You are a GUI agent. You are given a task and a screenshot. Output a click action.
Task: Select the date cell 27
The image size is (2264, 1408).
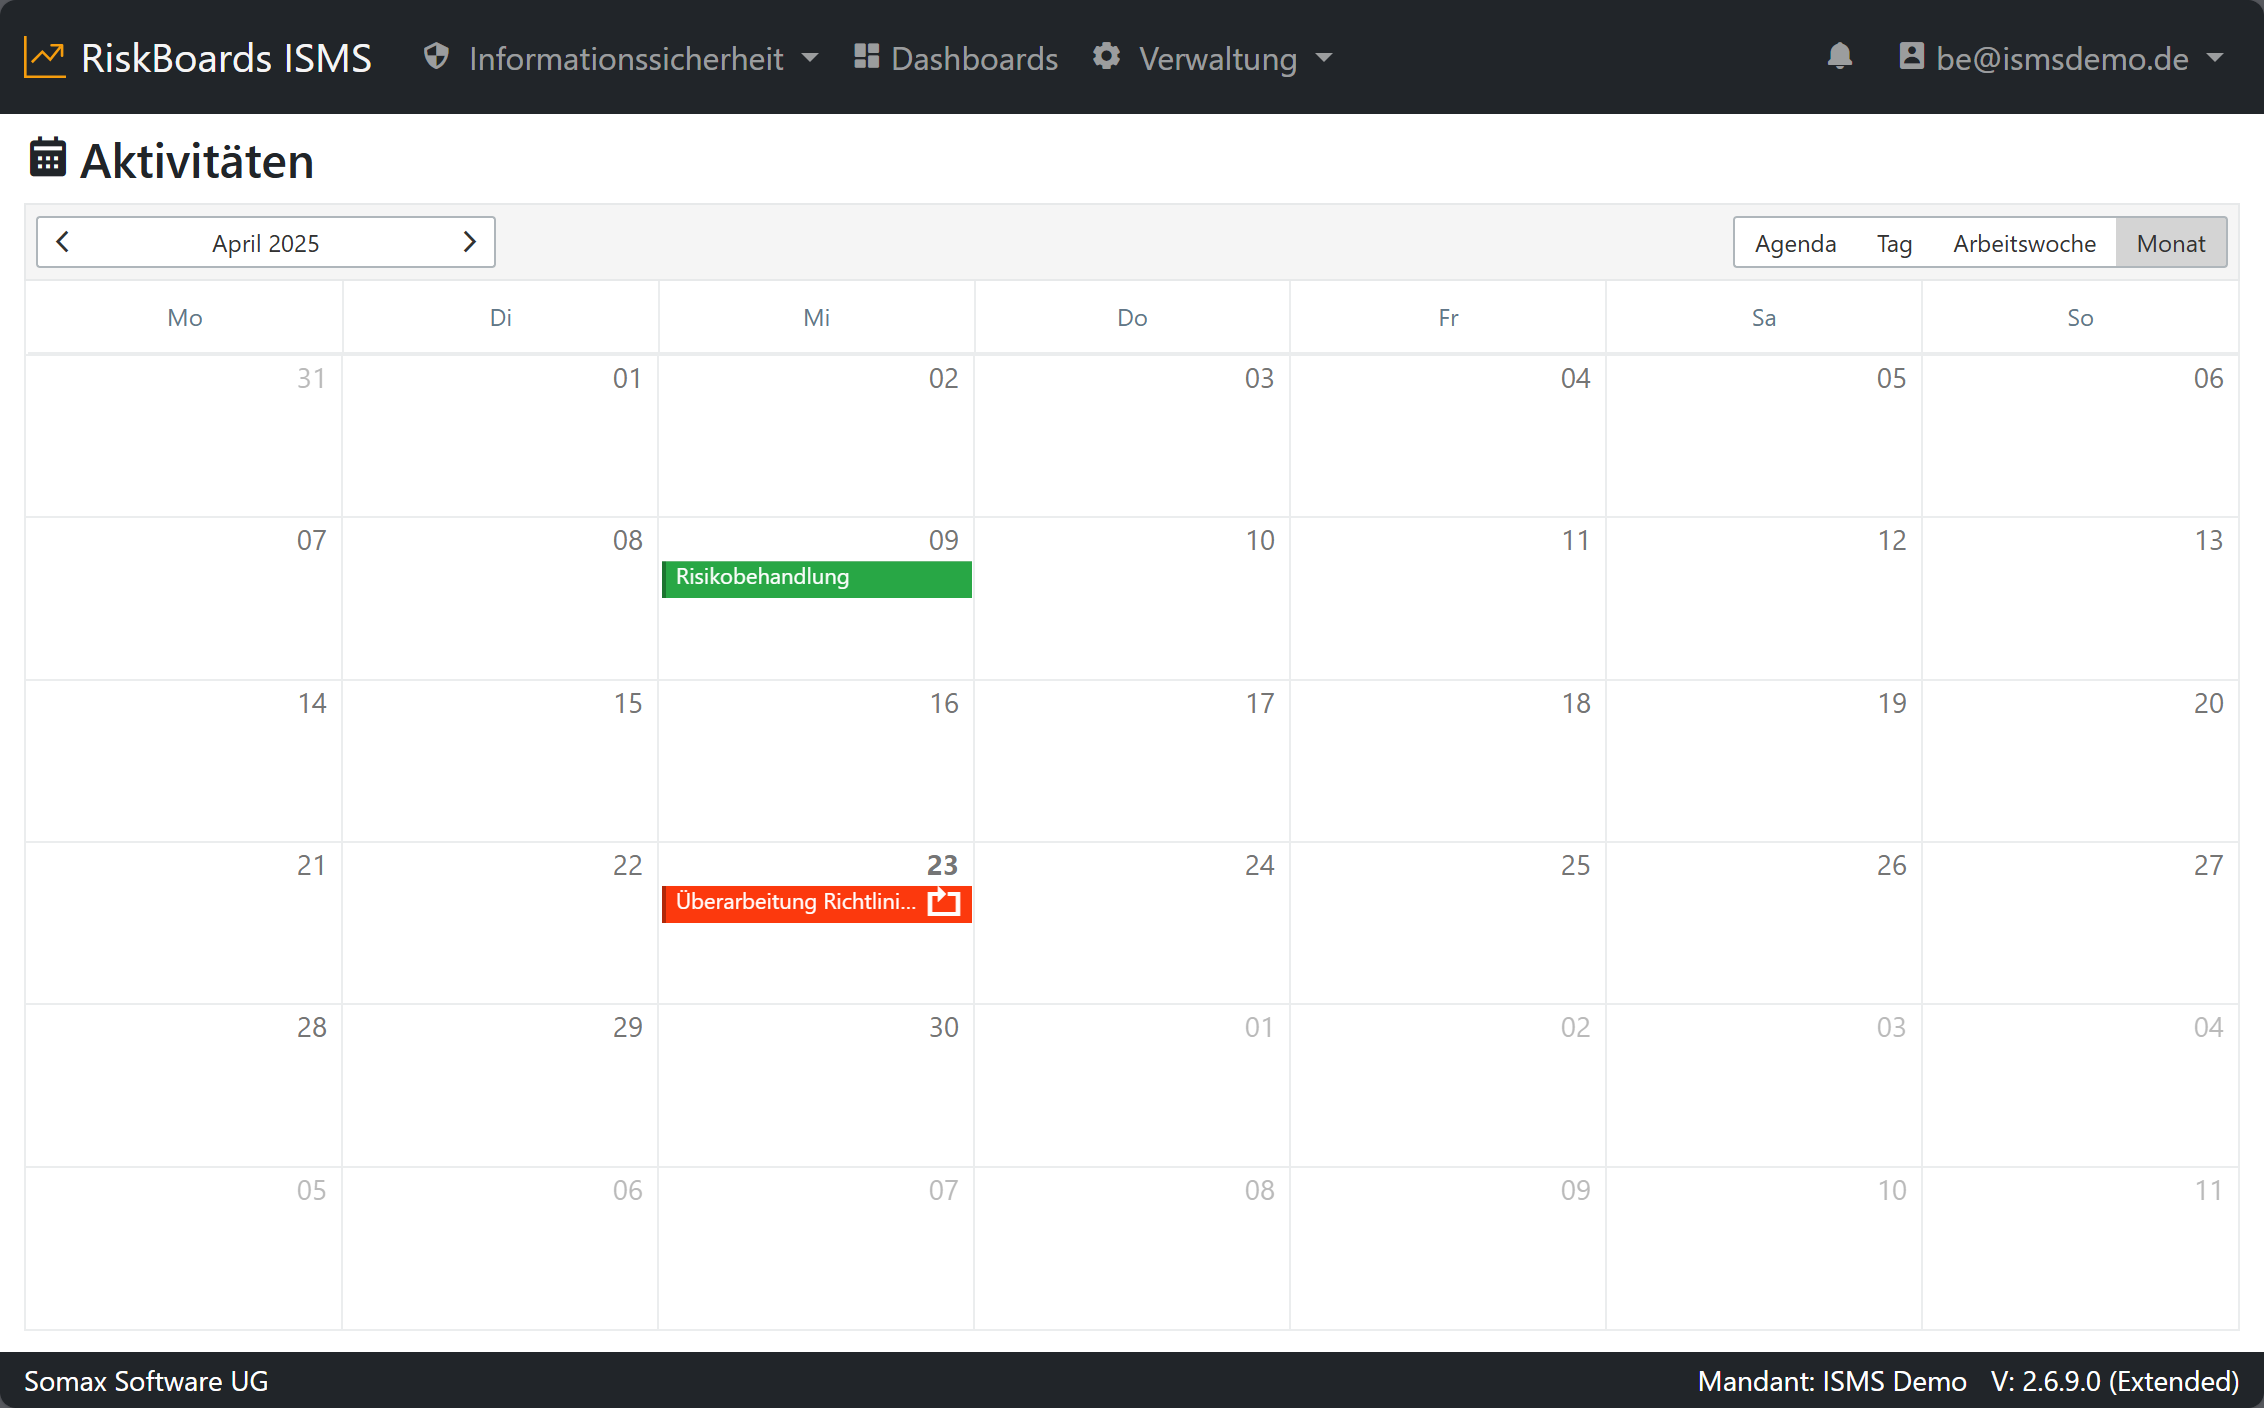pyautogui.click(x=2080, y=923)
